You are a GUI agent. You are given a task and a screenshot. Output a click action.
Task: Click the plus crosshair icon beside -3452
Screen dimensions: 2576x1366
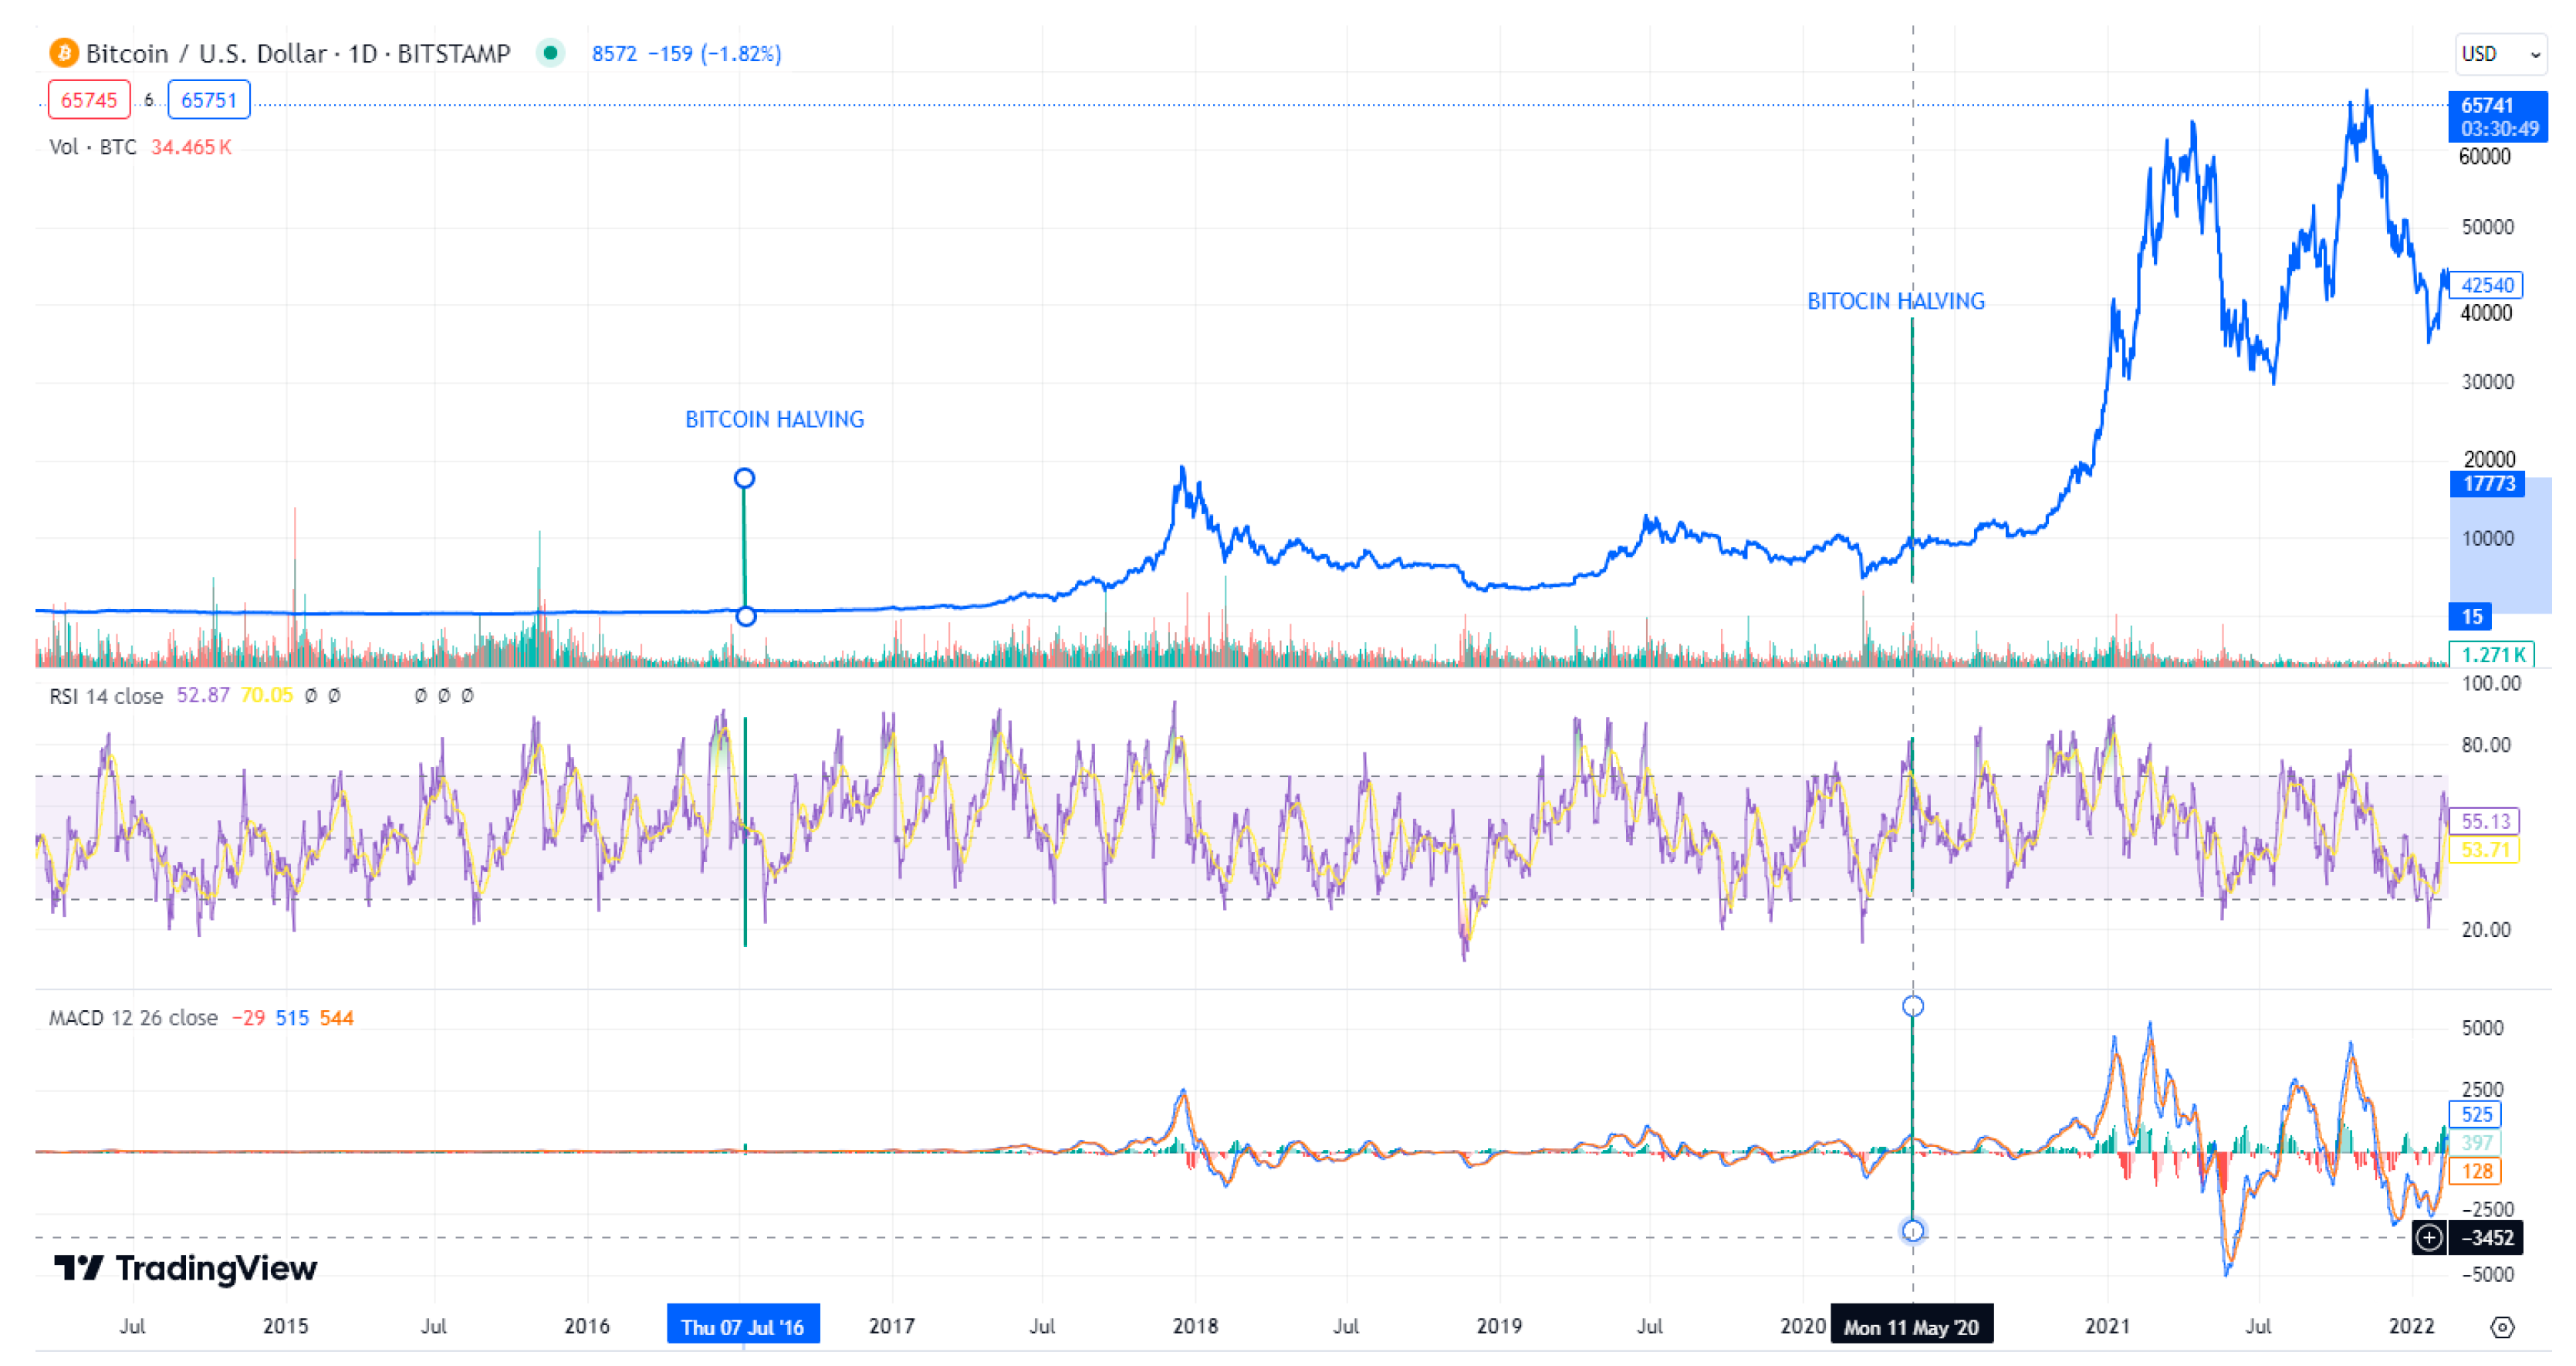[2429, 1238]
